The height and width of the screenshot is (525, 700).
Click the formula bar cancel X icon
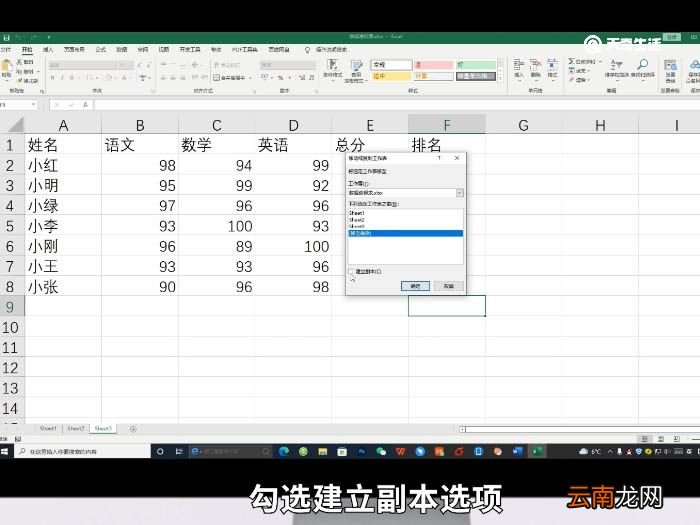click(57, 105)
